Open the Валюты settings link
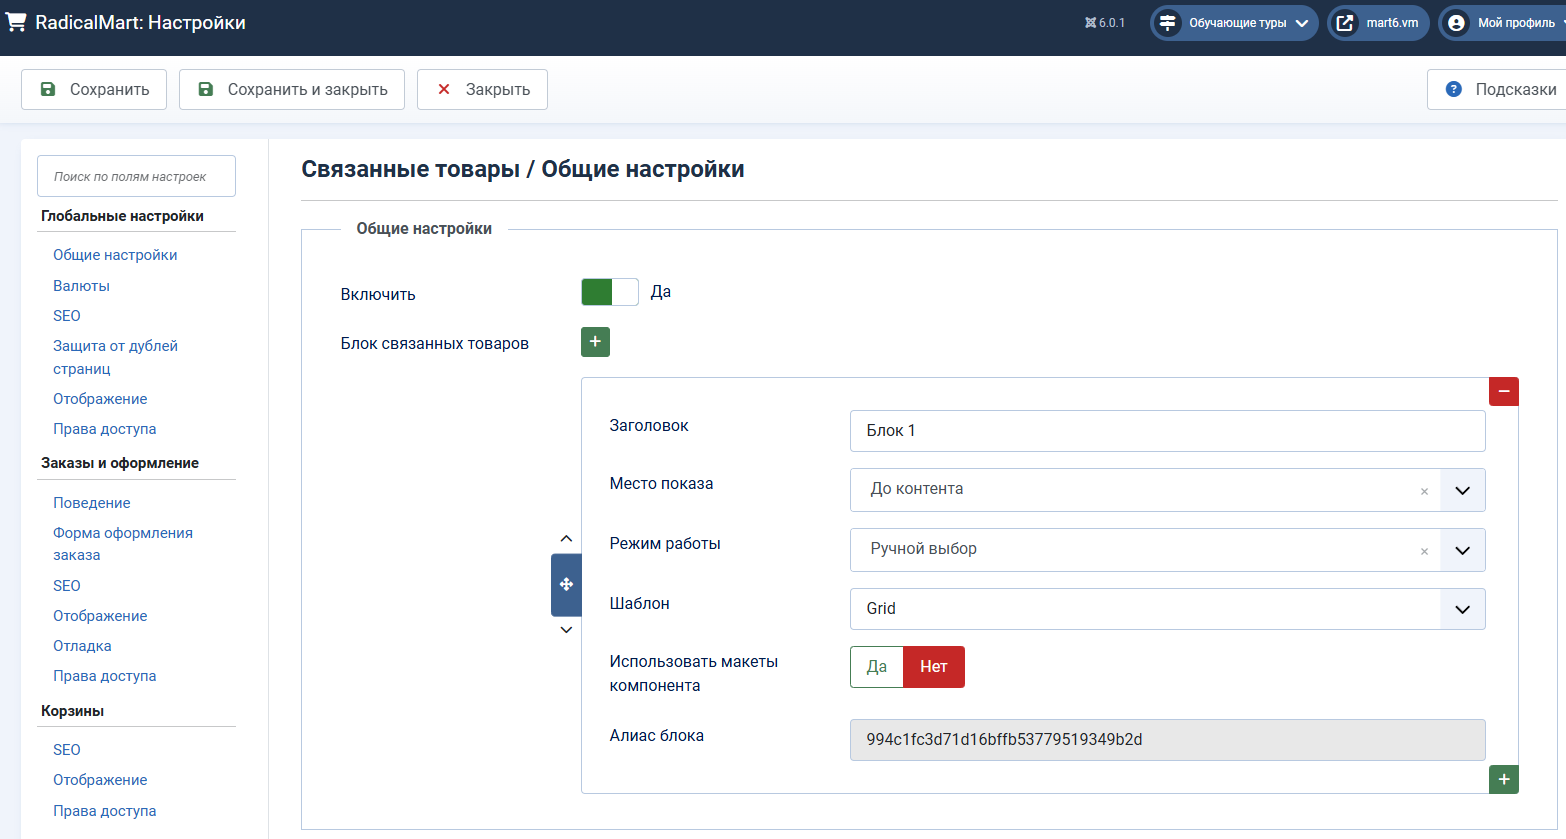This screenshot has width=1566, height=839. 81,286
